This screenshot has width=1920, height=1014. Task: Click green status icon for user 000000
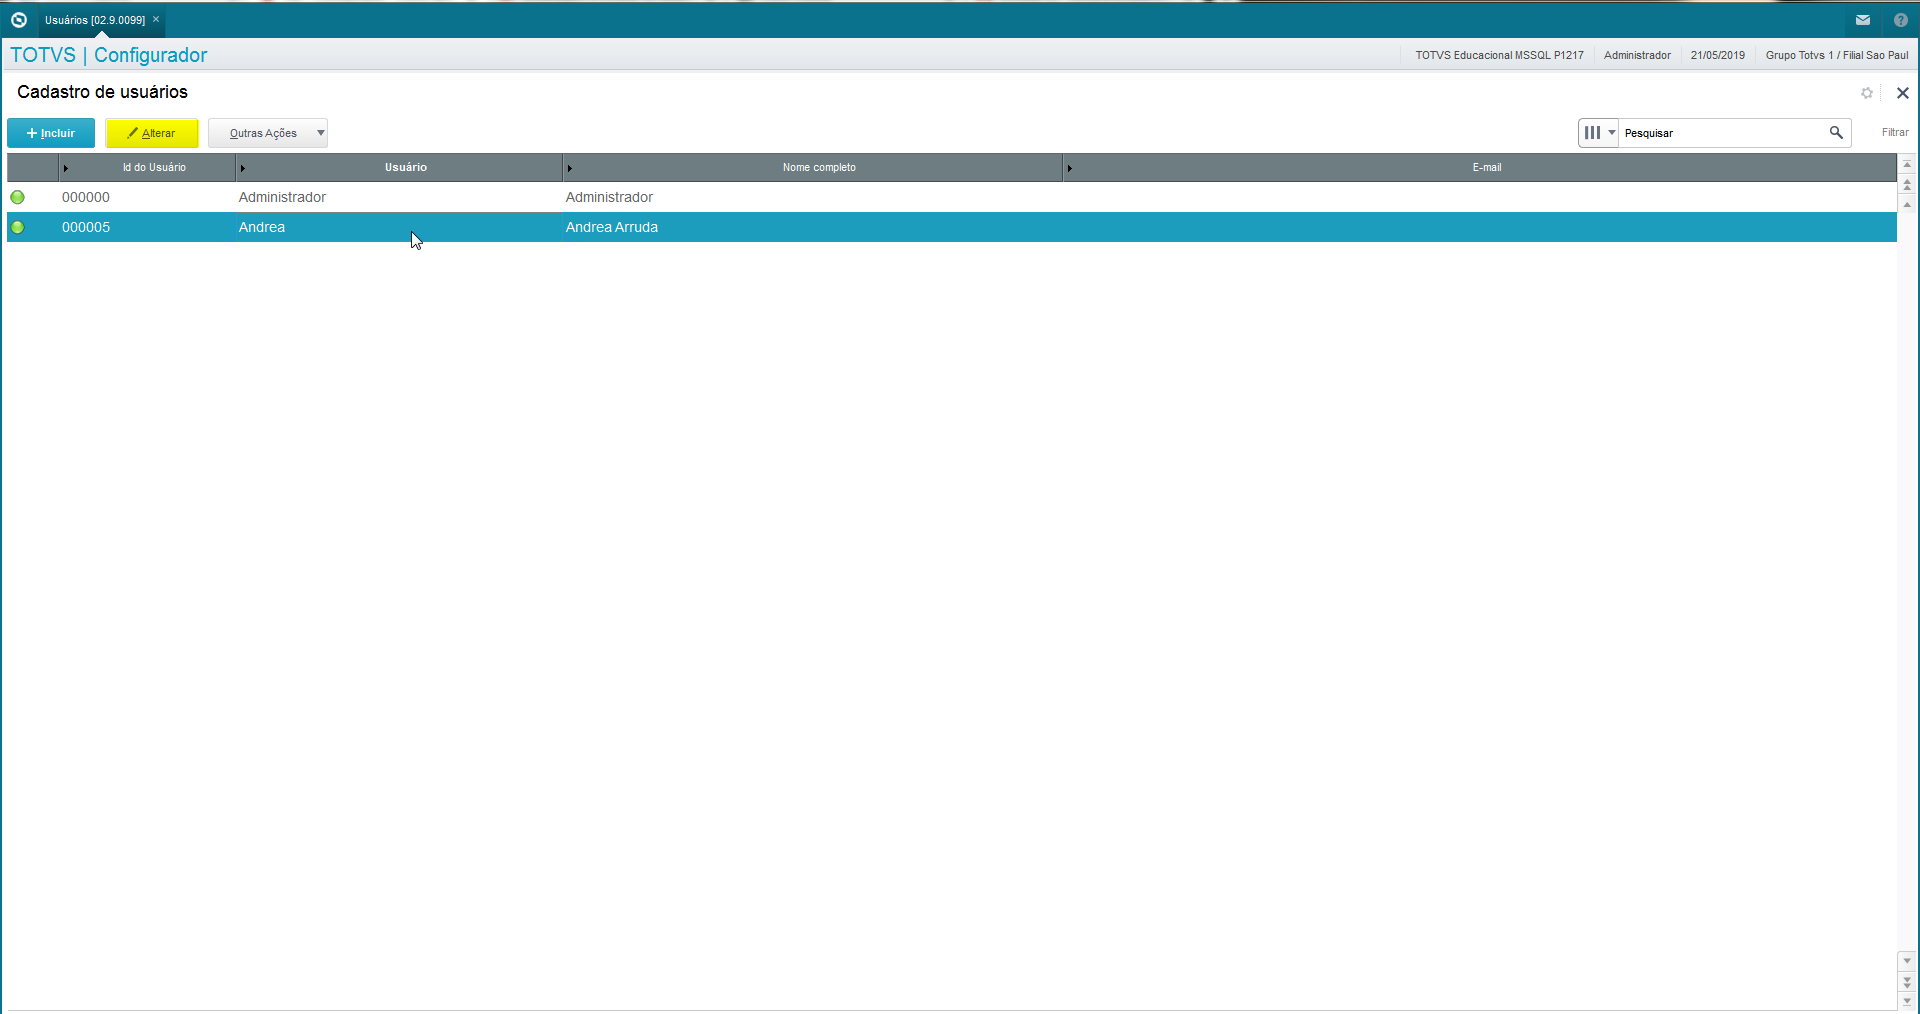click(x=17, y=197)
